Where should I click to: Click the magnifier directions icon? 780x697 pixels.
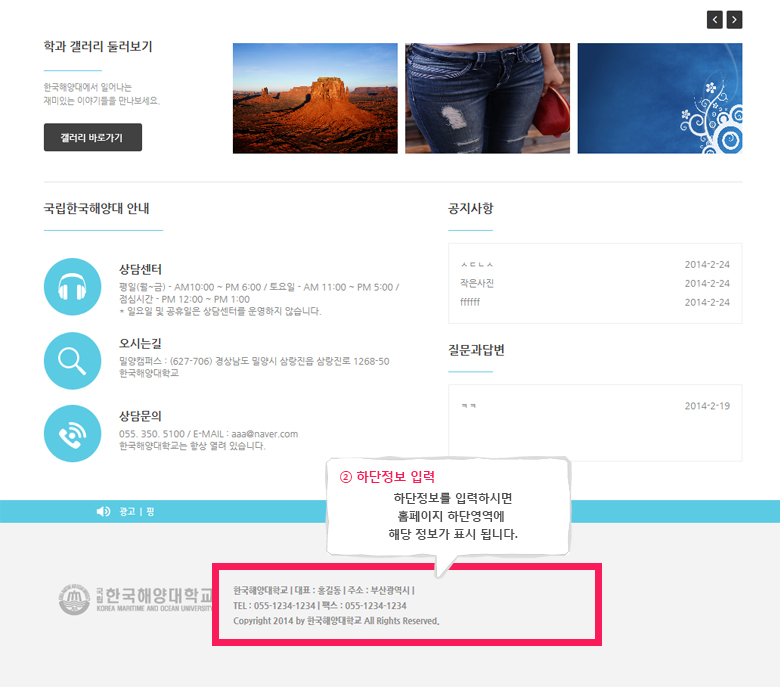tap(73, 361)
